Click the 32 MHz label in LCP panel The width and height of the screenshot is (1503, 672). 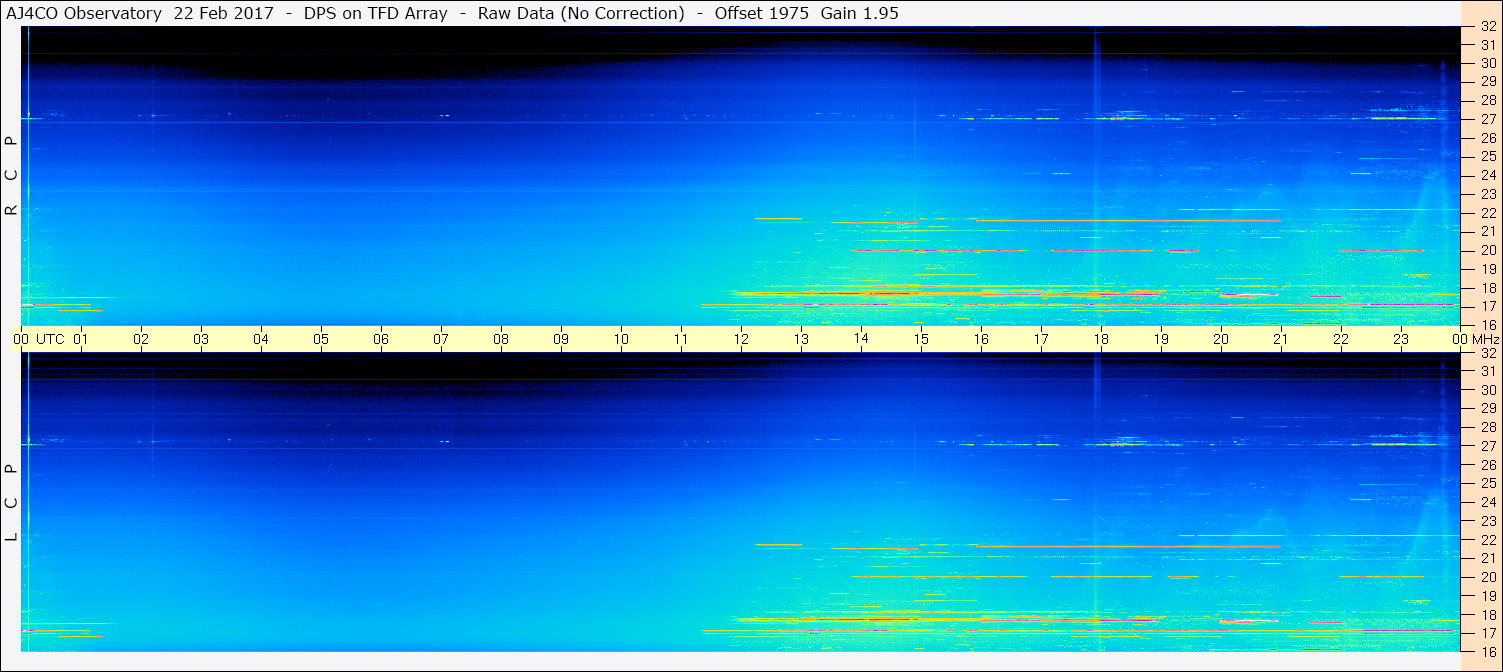(1488, 353)
